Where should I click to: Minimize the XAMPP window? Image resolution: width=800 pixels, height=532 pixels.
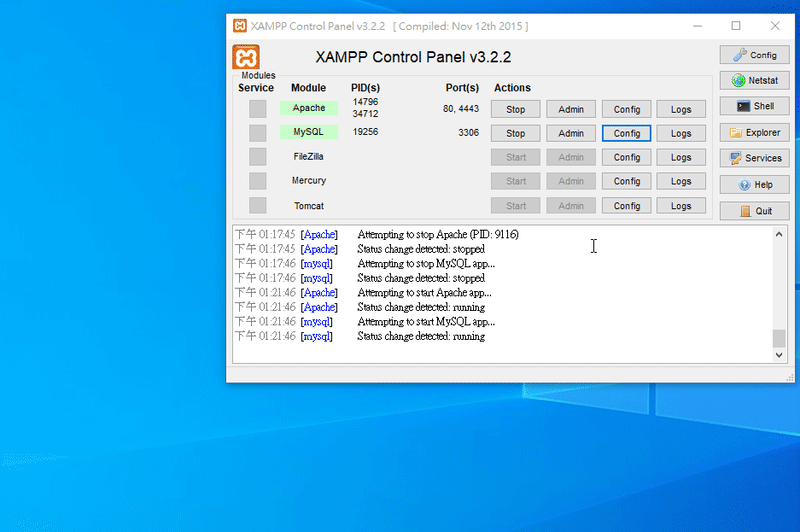[697, 26]
